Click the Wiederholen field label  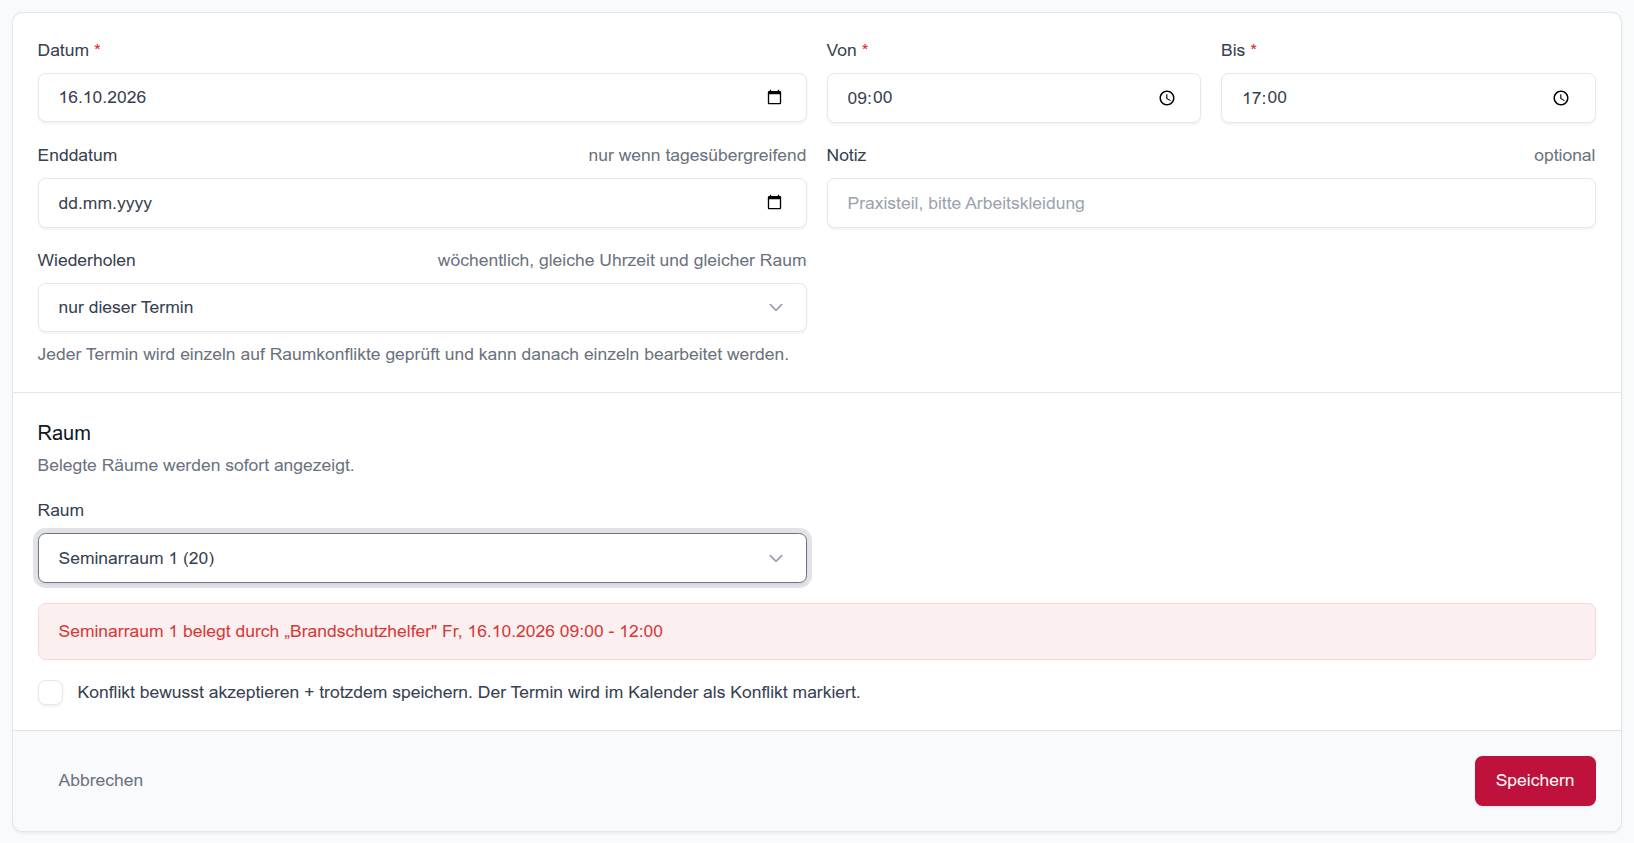[x=87, y=260]
